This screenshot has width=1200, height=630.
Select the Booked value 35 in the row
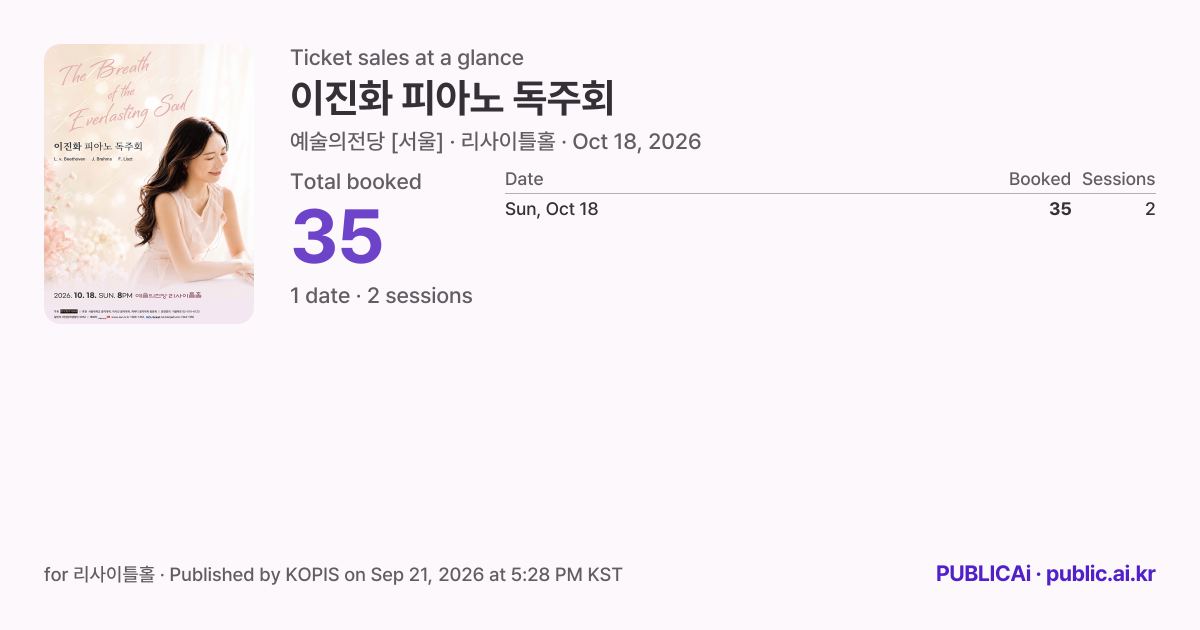point(1060,209)
